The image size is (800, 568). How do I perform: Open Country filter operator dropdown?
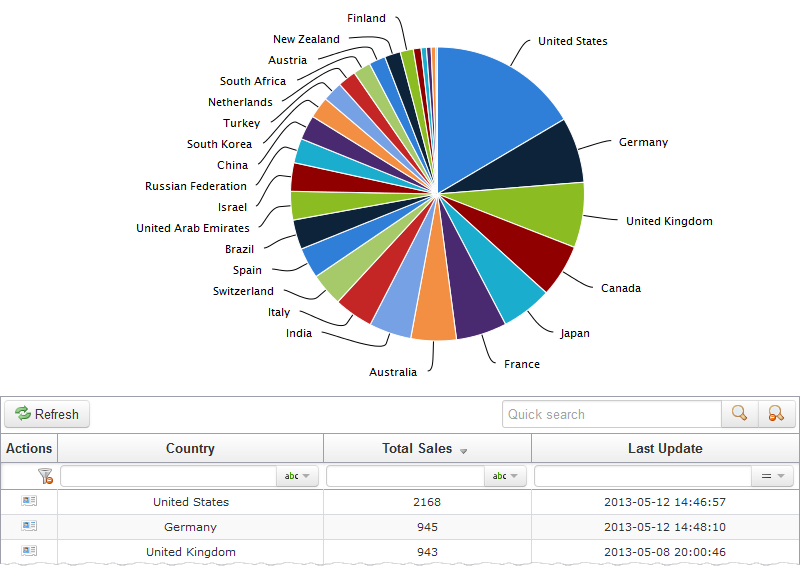pos(297,477)
